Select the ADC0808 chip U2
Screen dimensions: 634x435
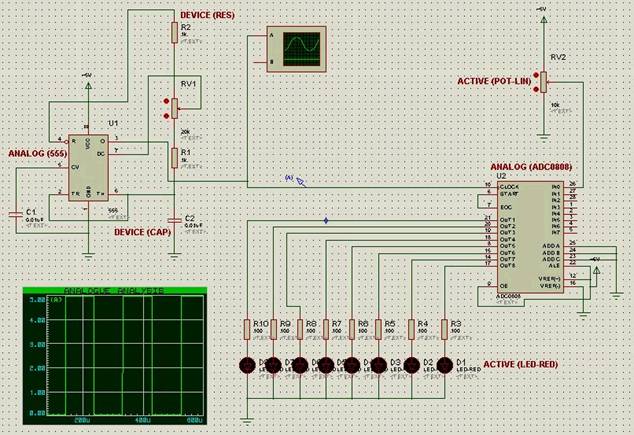coord(530,237)
